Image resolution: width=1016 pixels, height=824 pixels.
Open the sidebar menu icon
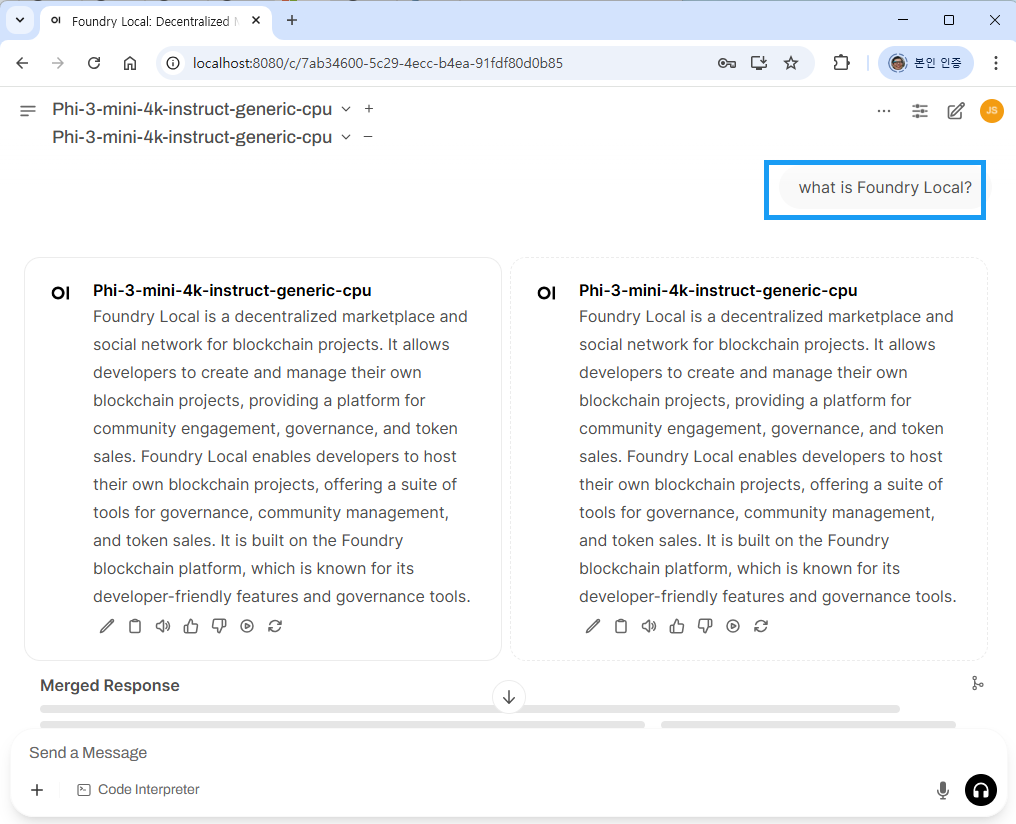point(28,111)
